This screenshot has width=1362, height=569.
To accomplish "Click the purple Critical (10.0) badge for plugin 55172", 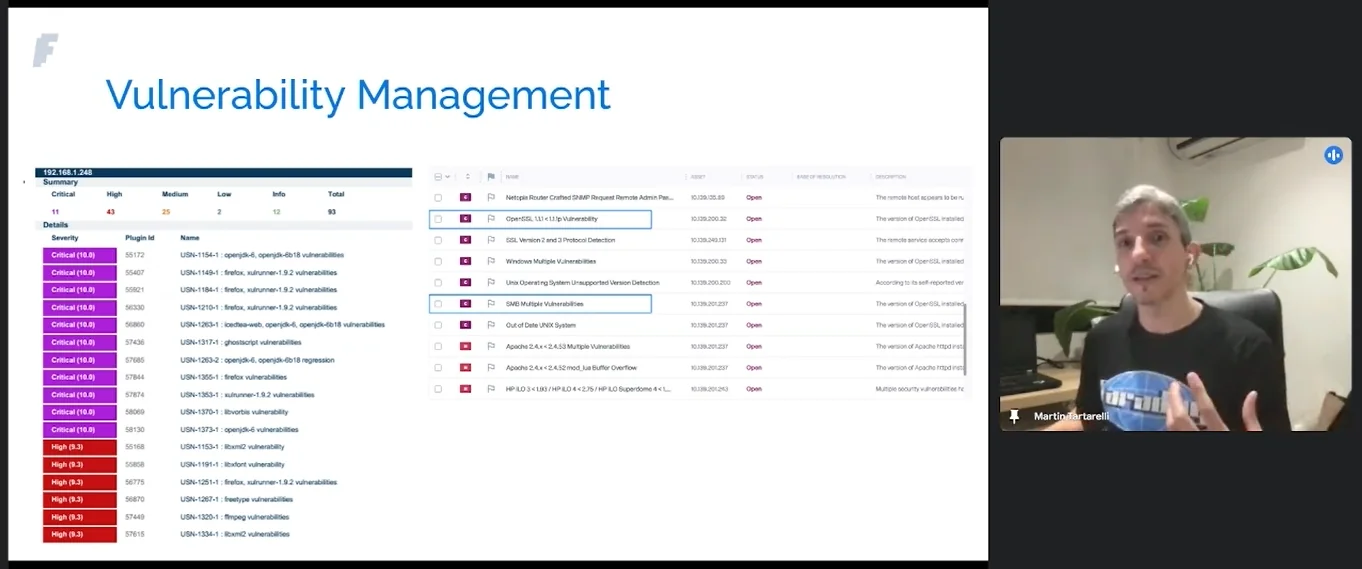I will click(79, 255).
